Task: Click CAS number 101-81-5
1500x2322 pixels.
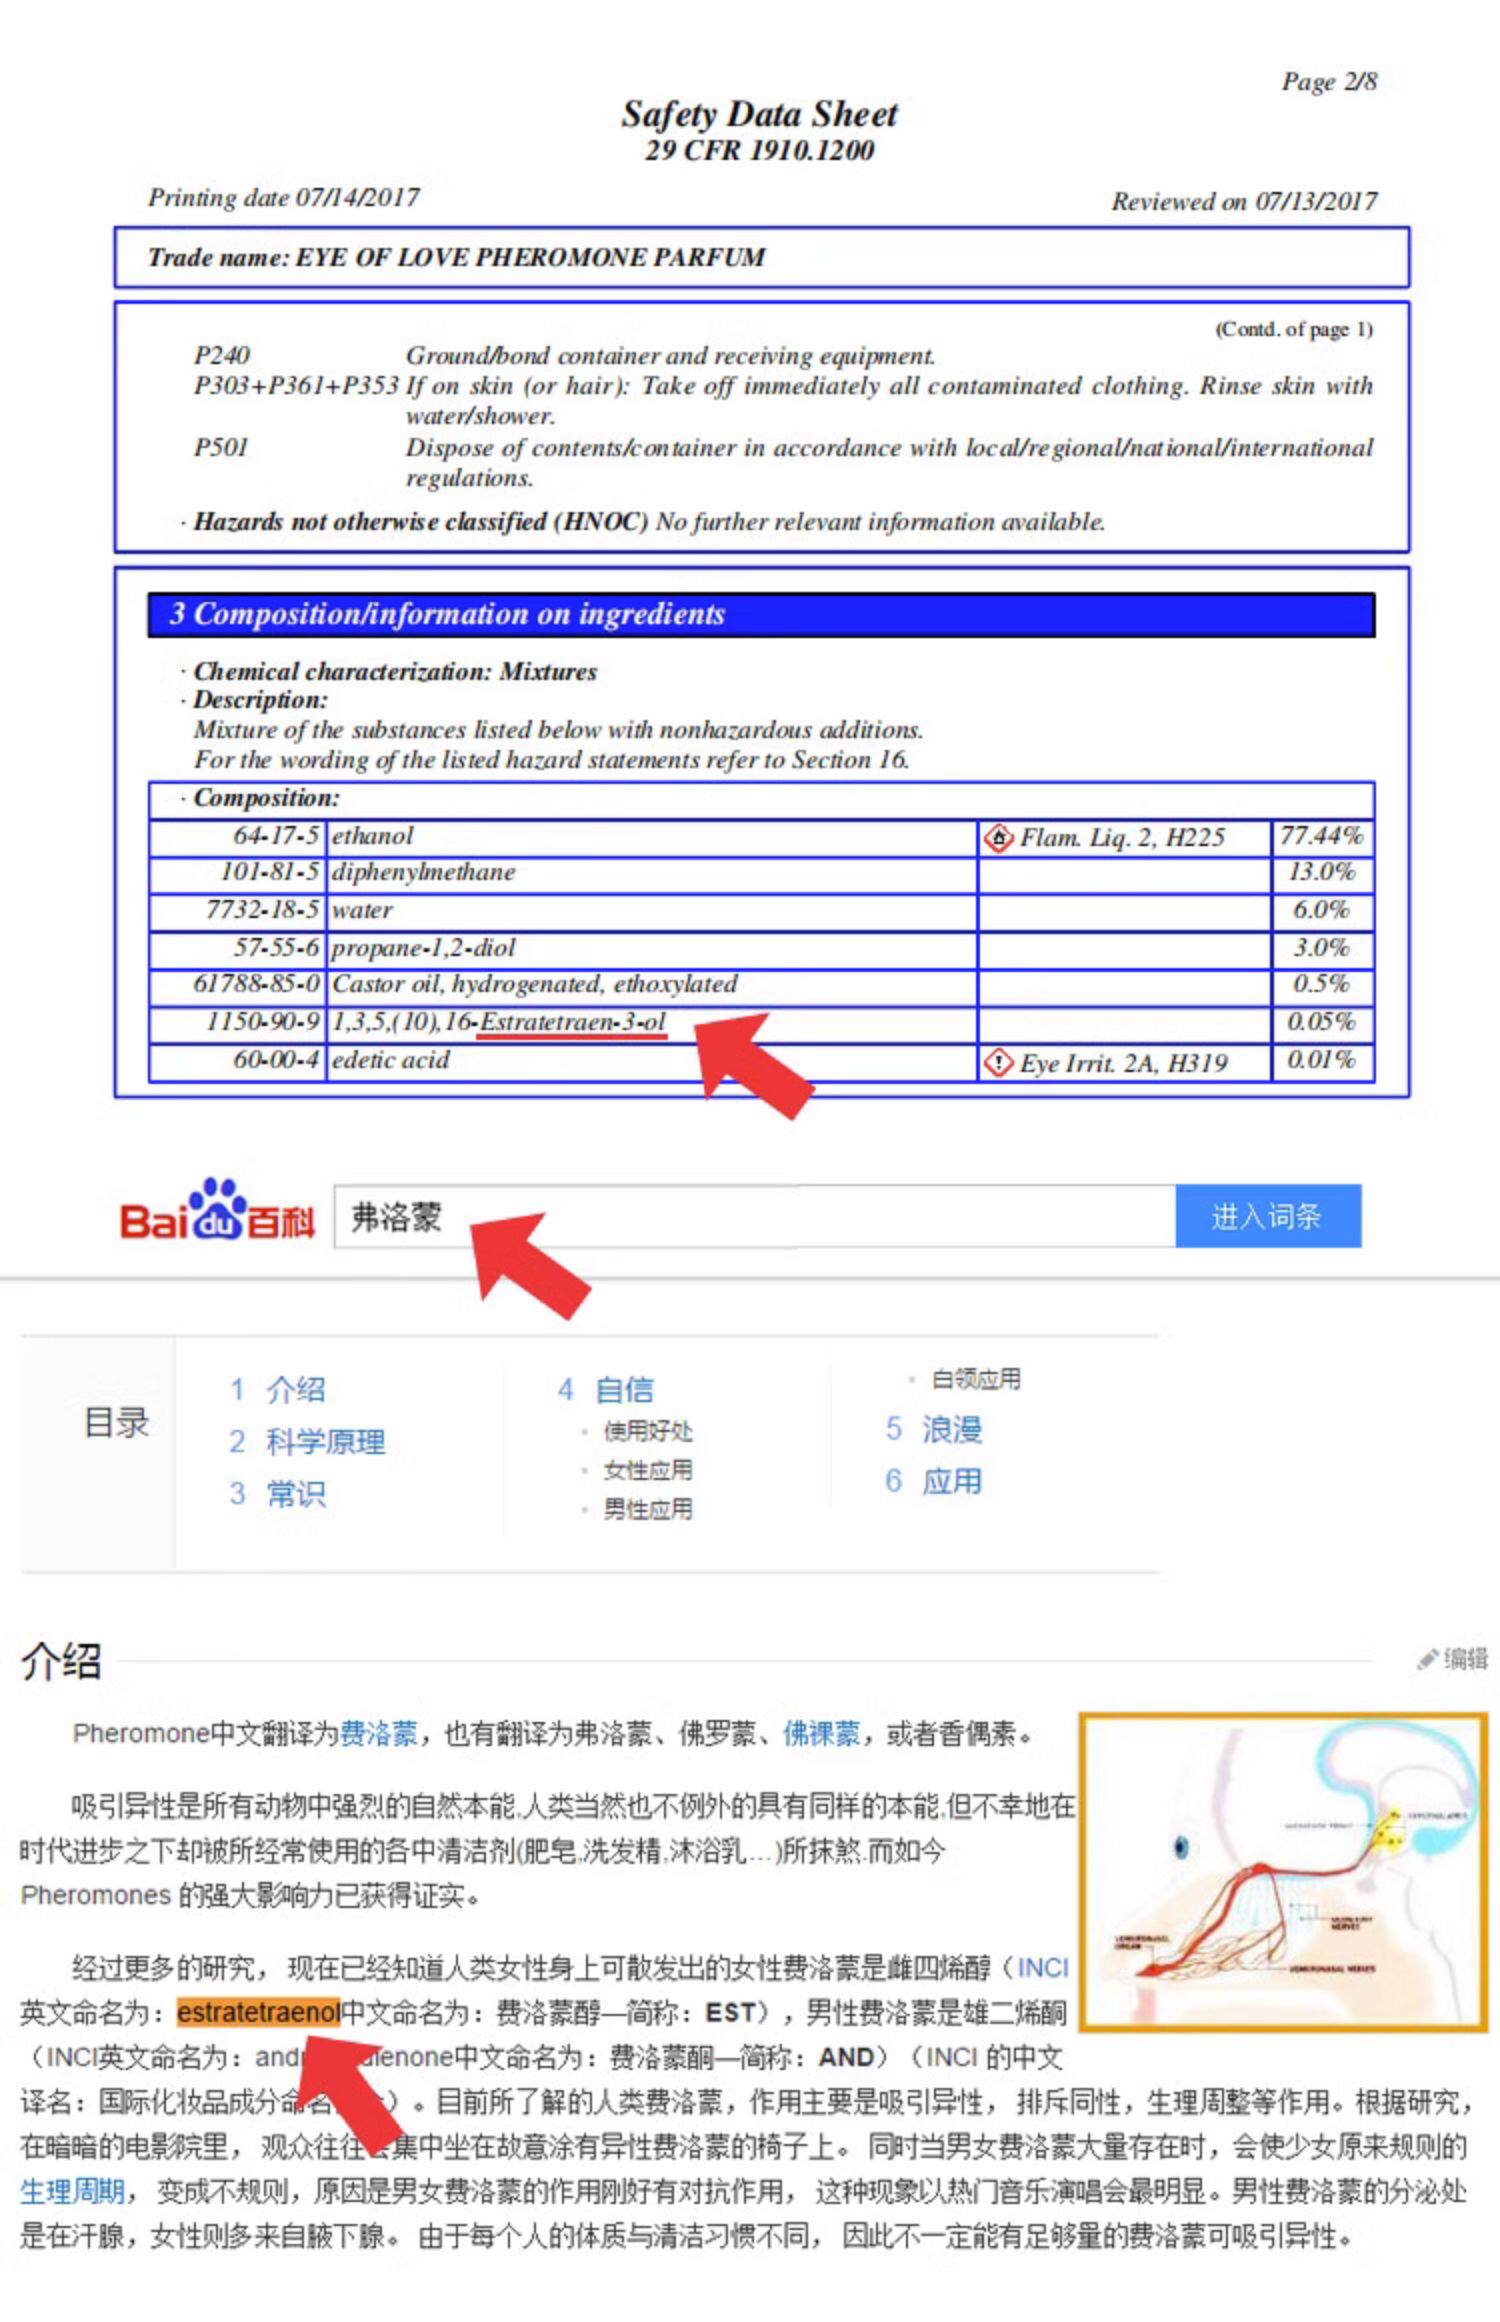Action: click(270, 872)
